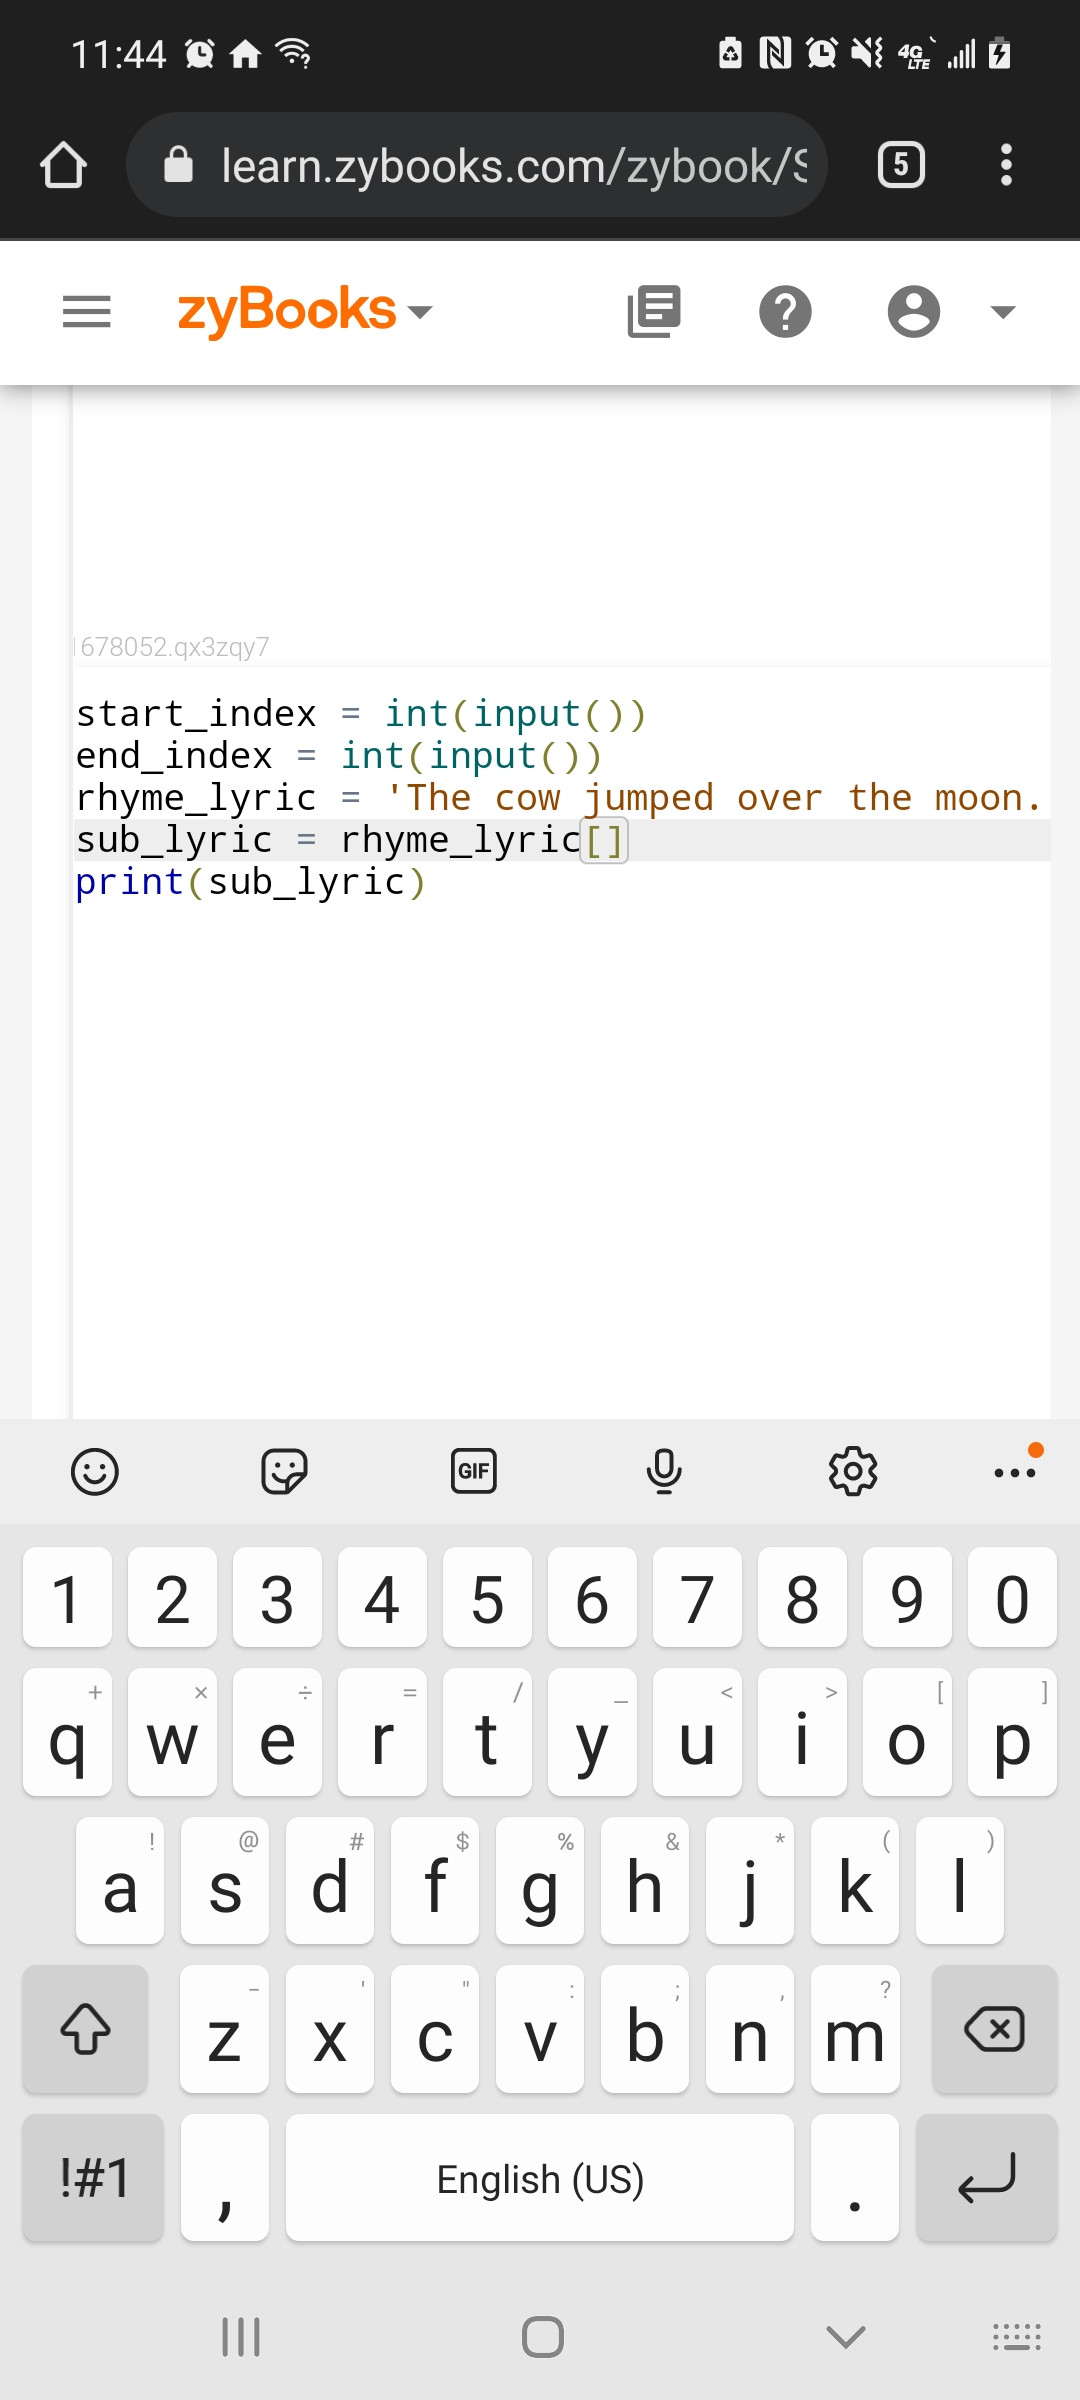The height and width of the screenshot is (2400, 1080).
Task: Tap the j key
Action: pos(750,1881)
